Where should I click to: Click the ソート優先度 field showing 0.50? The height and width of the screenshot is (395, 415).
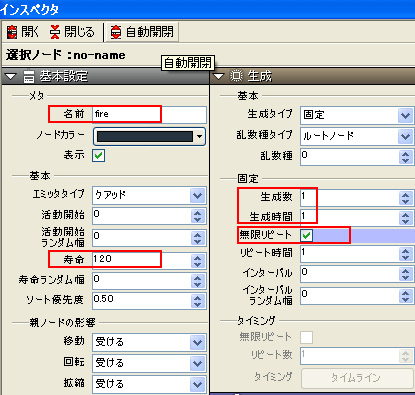(x=142, y=301)
